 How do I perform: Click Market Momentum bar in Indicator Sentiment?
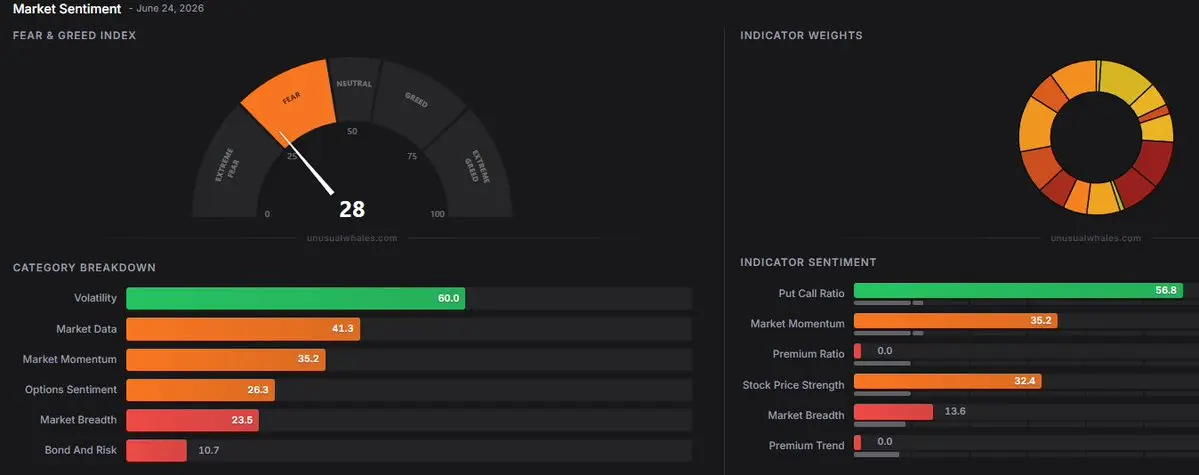pos(955,321)
